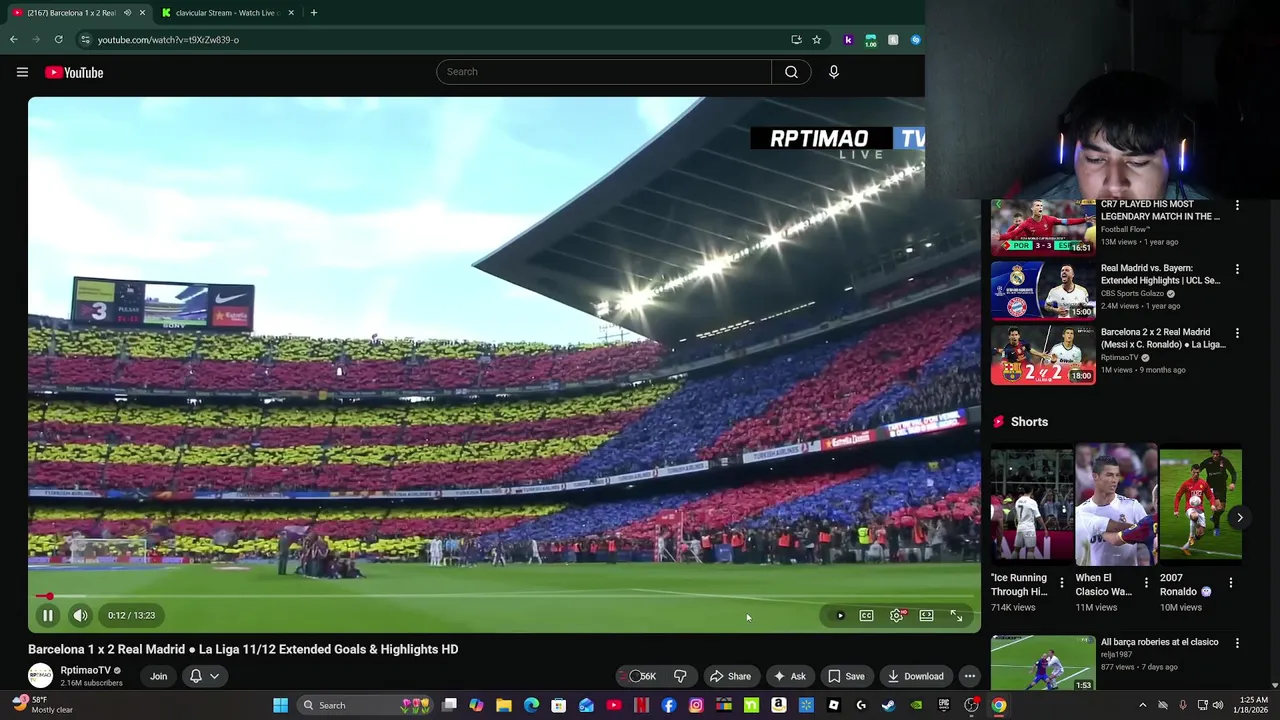Open Epic Games Launcher from the taskbar
1280x720 pixels.
943,705
